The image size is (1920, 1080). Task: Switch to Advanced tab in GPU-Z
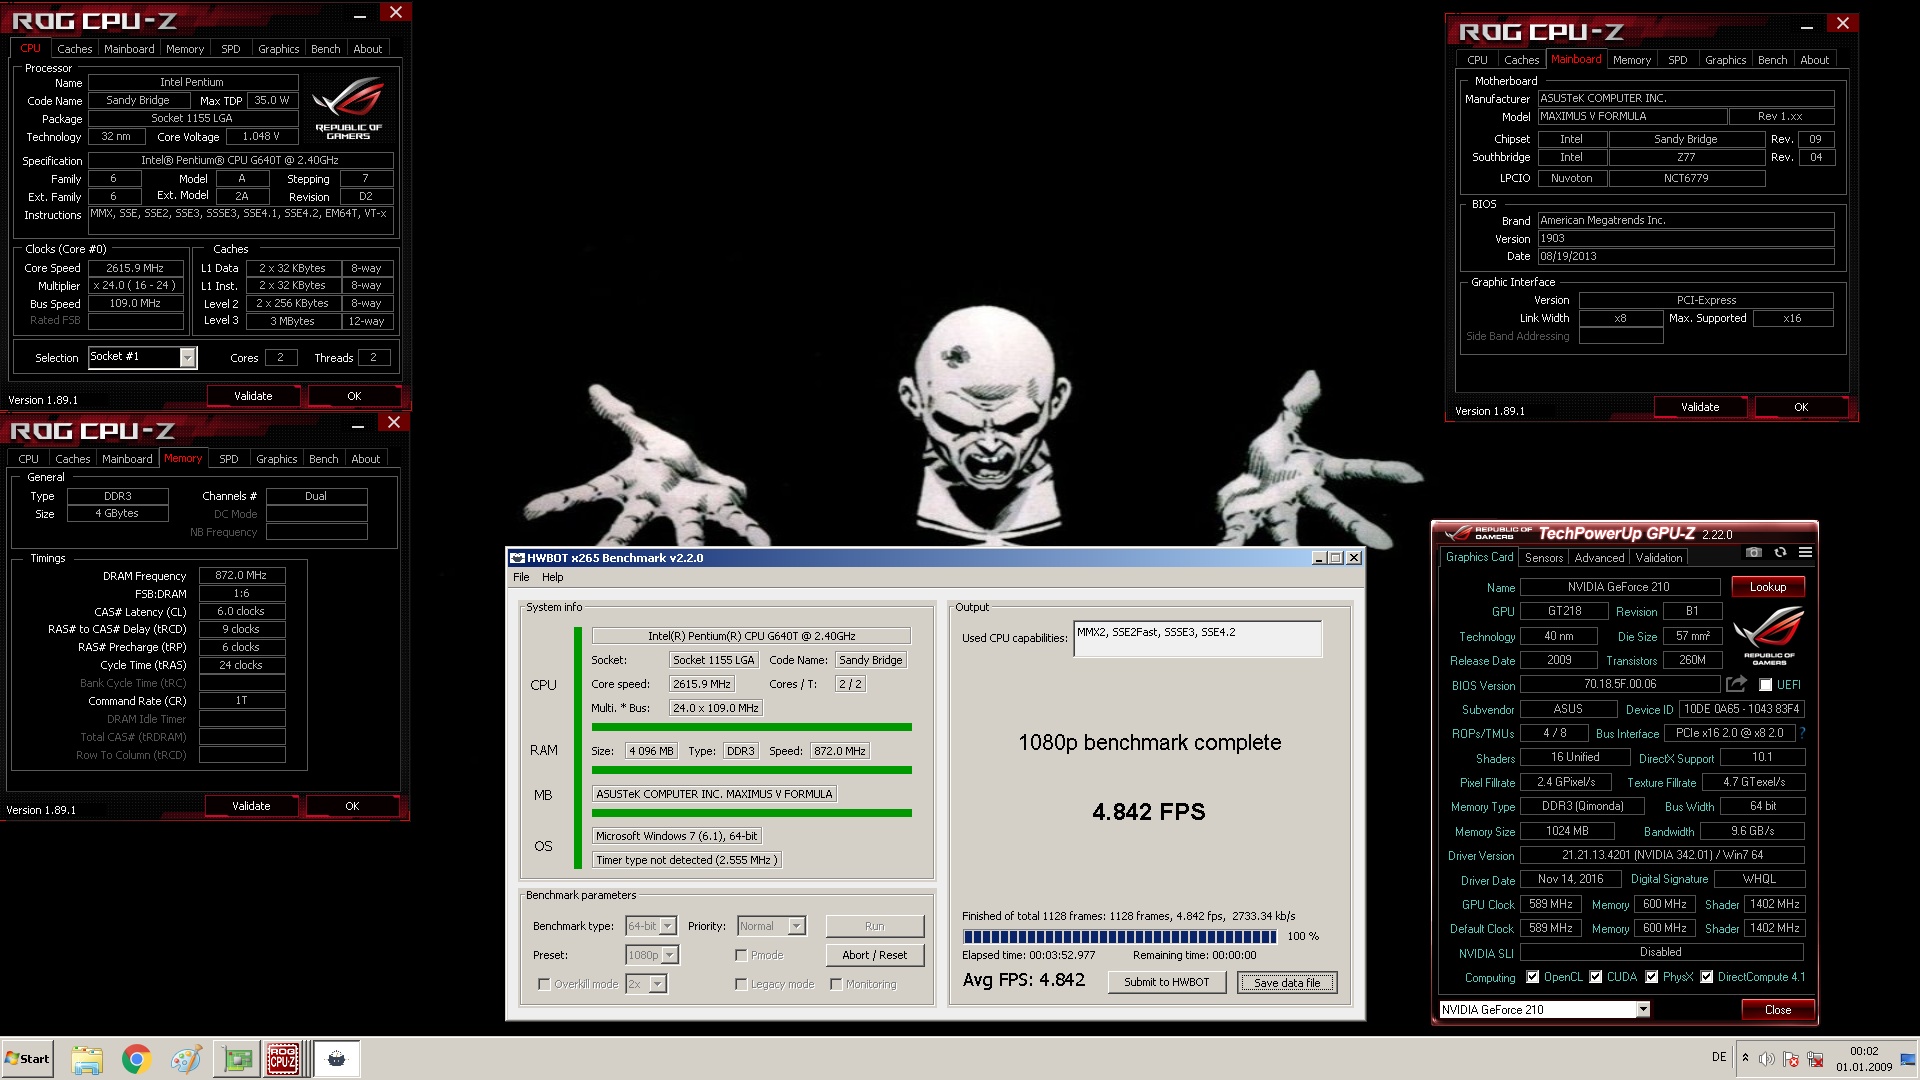[1599, 558]
